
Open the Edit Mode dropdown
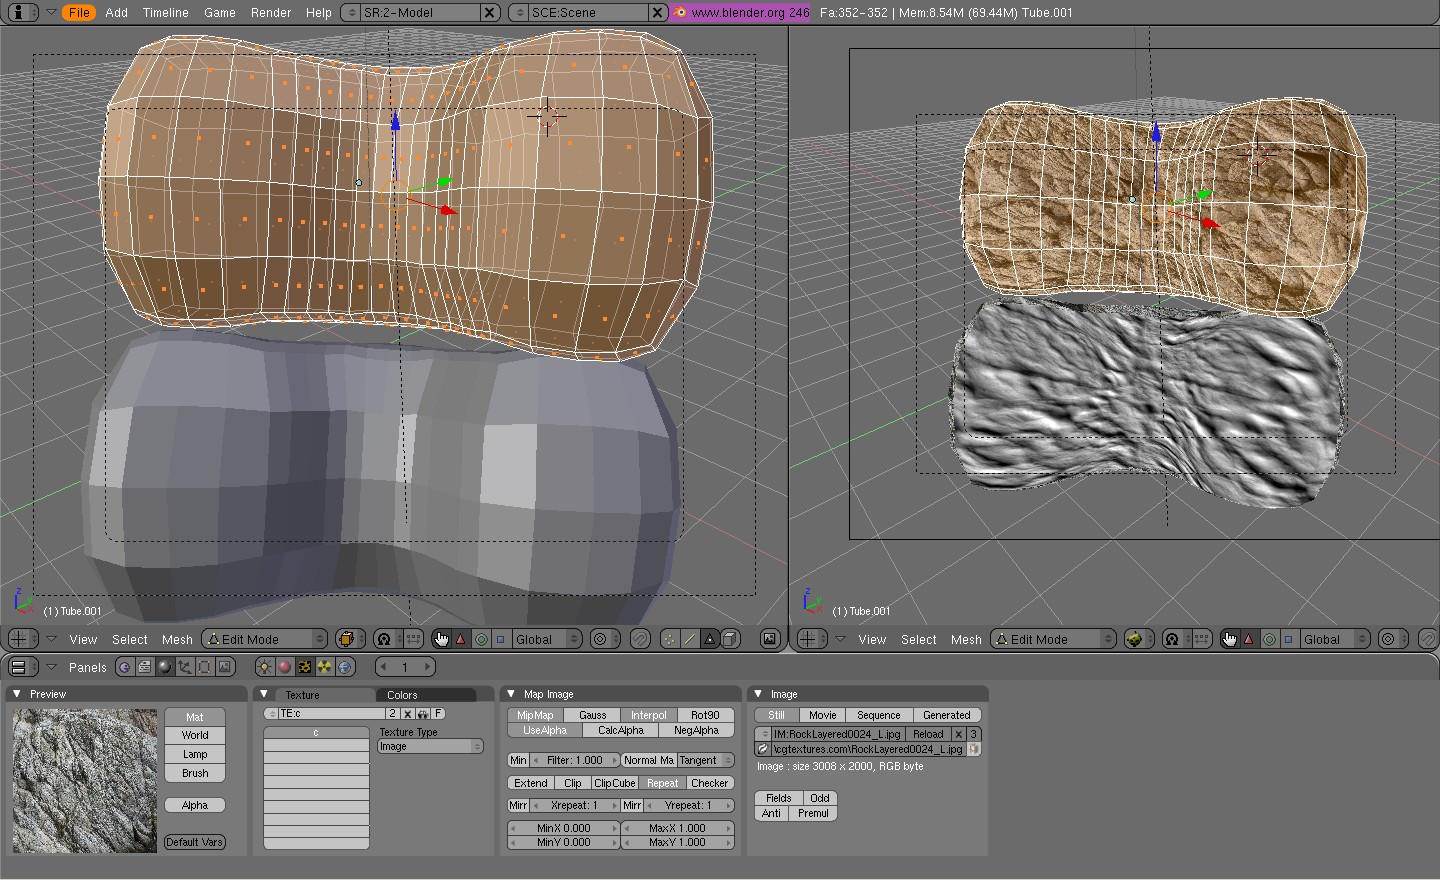click(263, 638)
